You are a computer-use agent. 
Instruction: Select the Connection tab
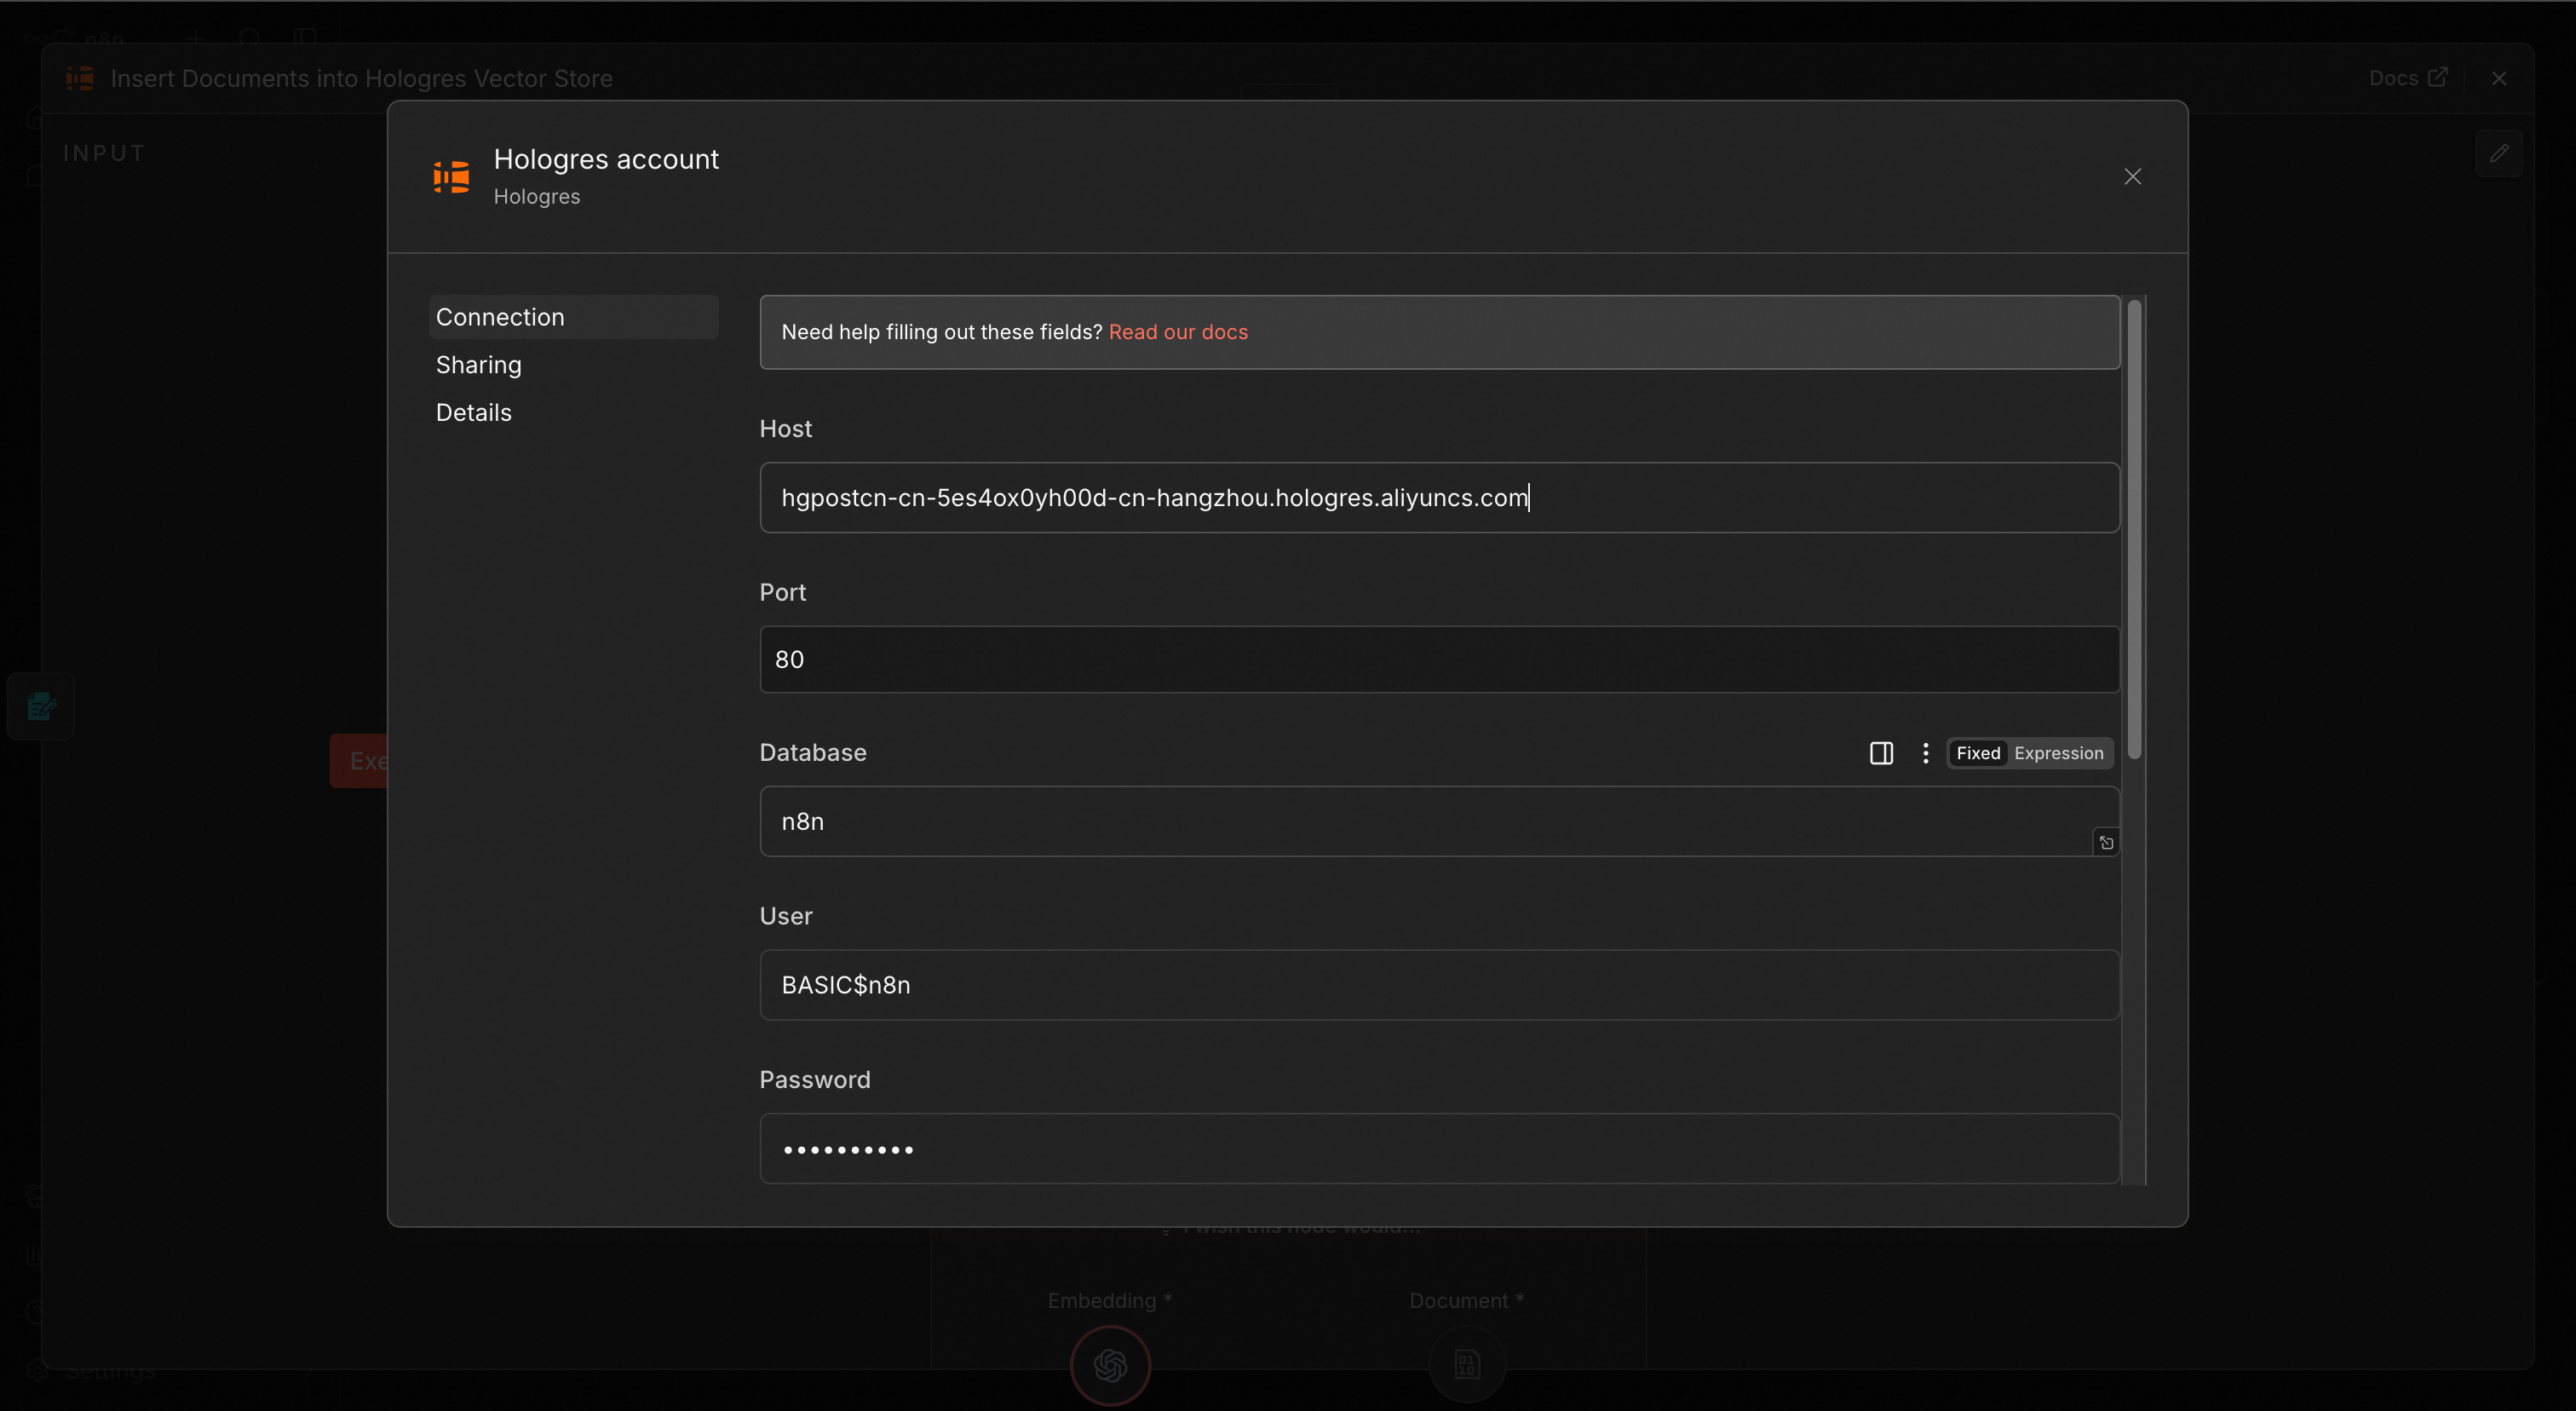500,317
